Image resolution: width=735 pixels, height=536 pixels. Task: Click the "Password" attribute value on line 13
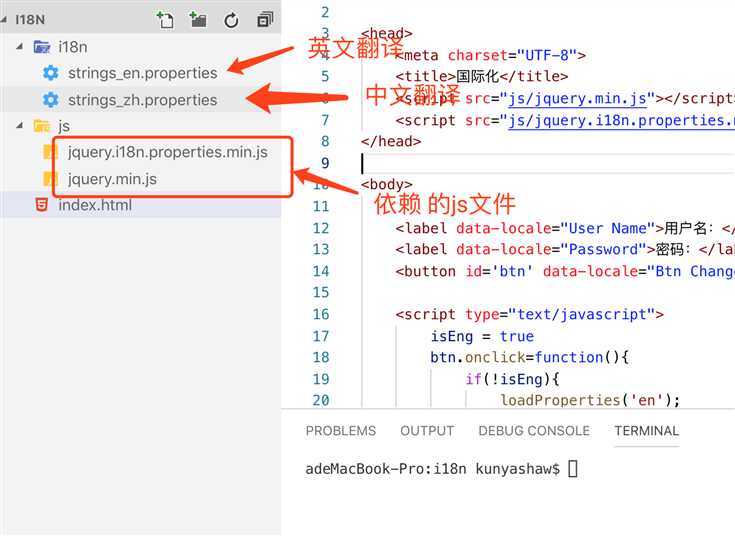(x=603, y=249)
